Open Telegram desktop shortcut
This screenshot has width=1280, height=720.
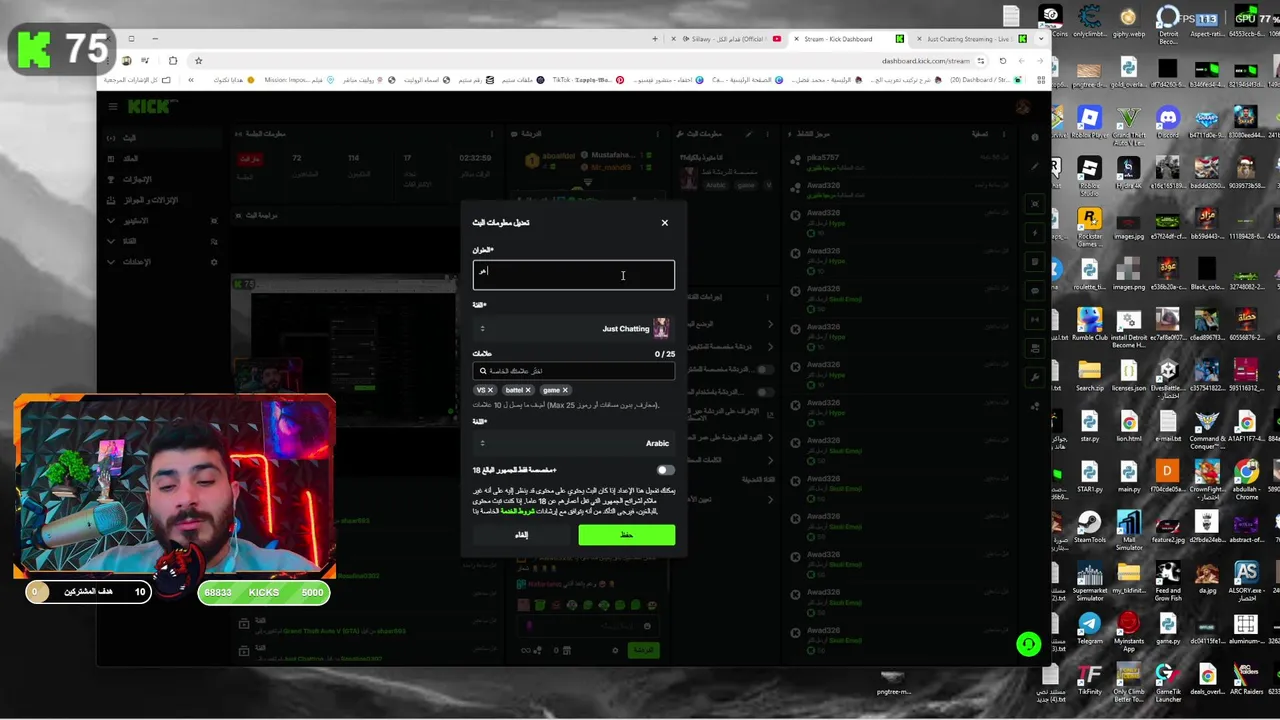pos(1090,629)
